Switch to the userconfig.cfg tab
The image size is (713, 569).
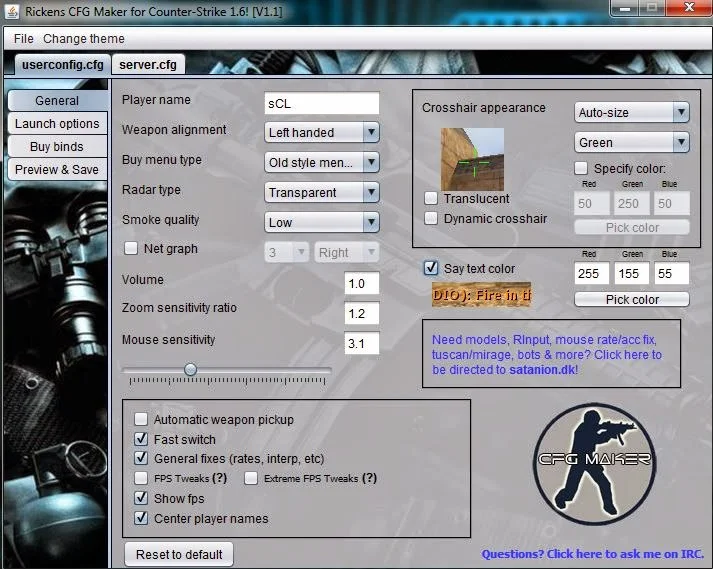[62, 65]
